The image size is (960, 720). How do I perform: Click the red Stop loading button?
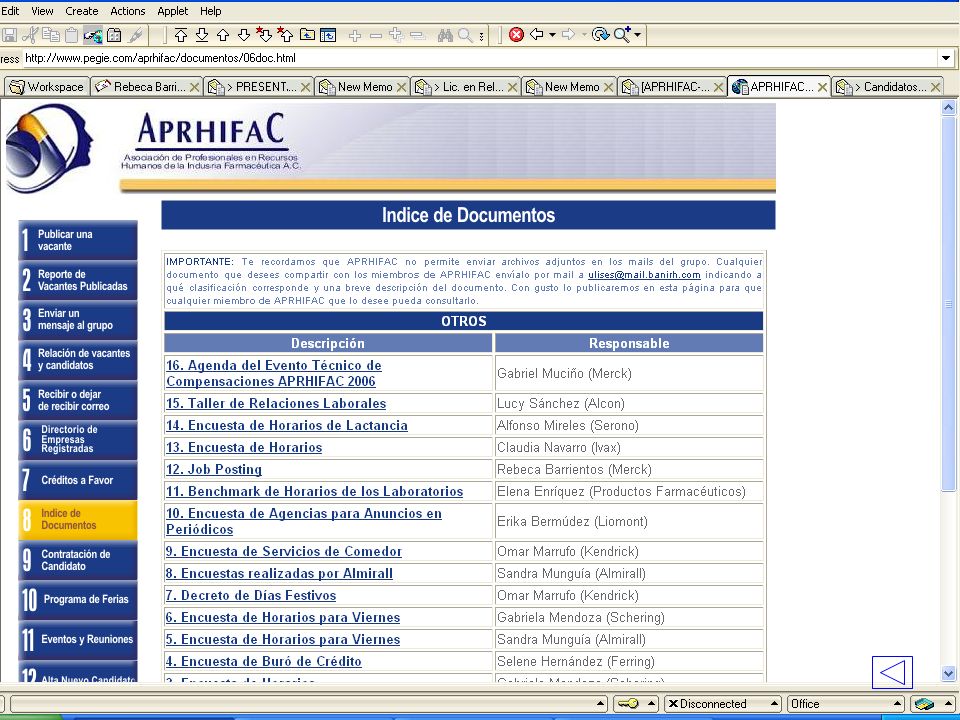click(517, 35)
